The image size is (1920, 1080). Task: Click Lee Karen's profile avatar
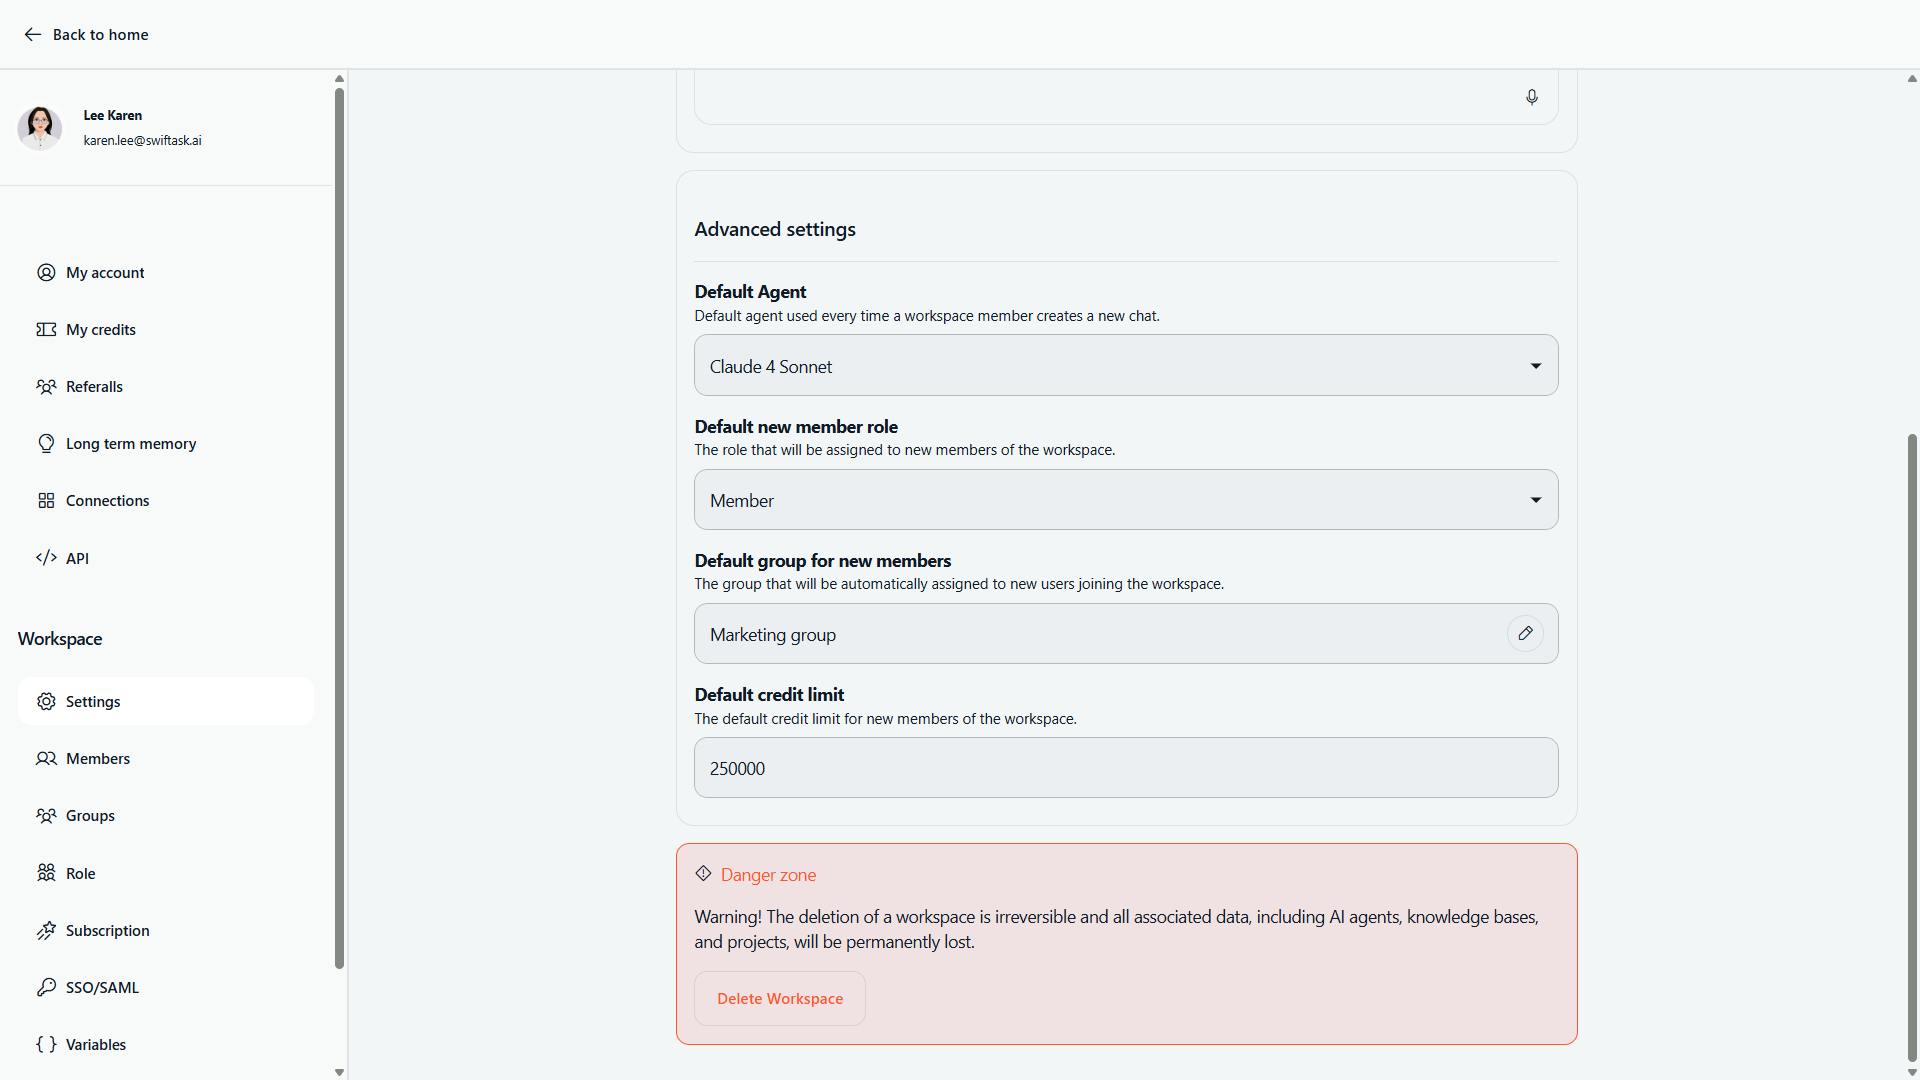(x=40, y=128)
